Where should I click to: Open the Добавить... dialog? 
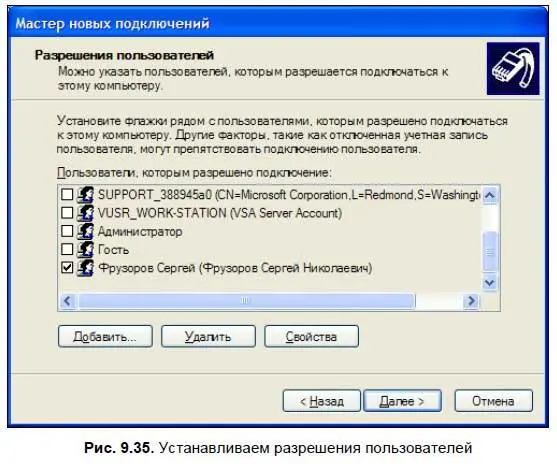tap(106, 336)
